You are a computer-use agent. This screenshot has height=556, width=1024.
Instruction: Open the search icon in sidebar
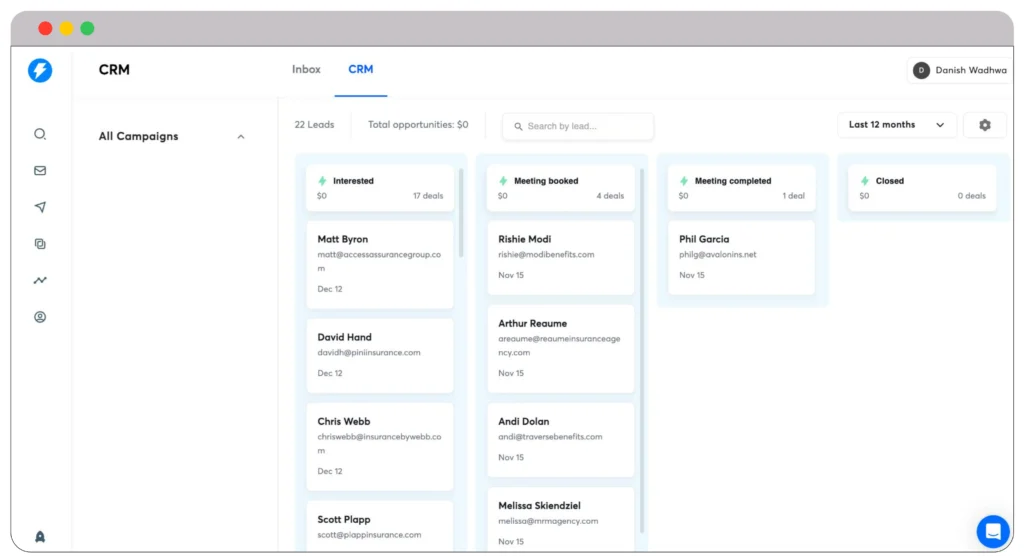40,134
